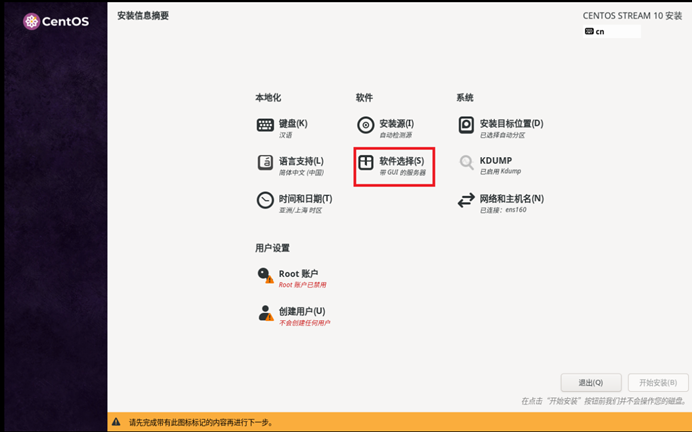
Task: Open 软件选择(S) label
Action: tap(402, 161)
